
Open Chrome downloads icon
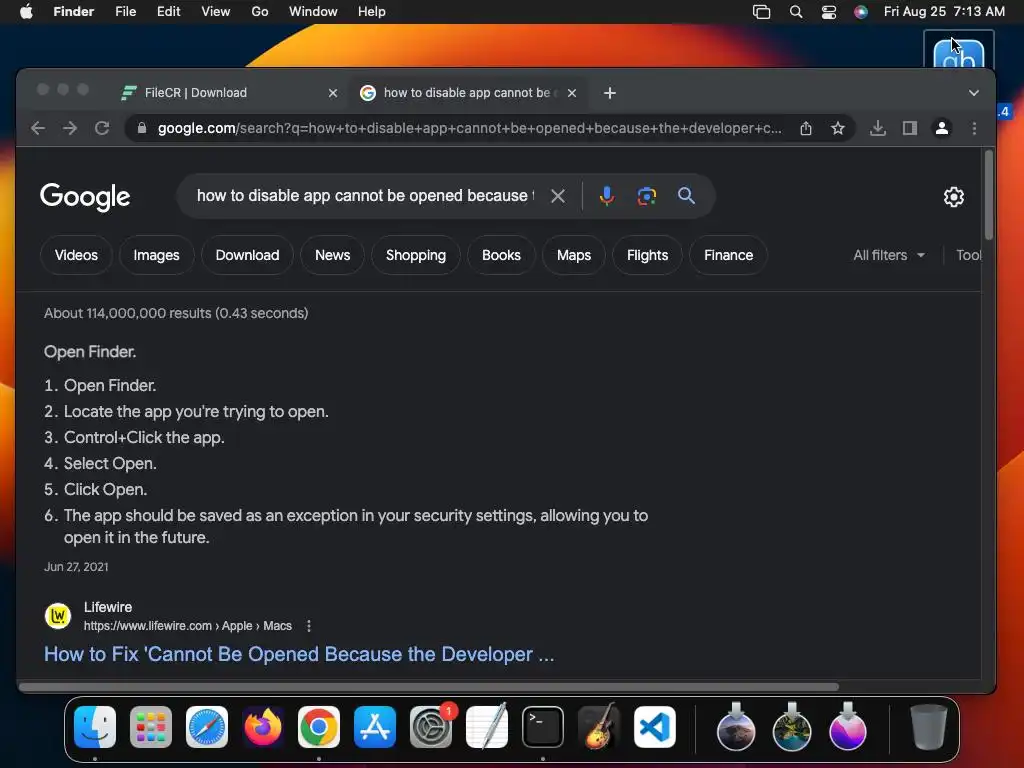click(x=878, y=128)
